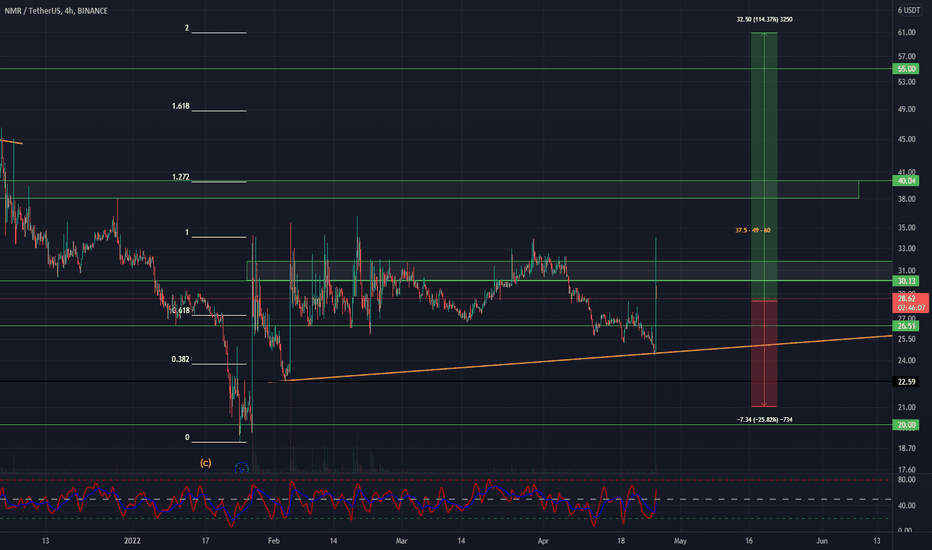Click the 61.00 price axis tick

point(906,32)
